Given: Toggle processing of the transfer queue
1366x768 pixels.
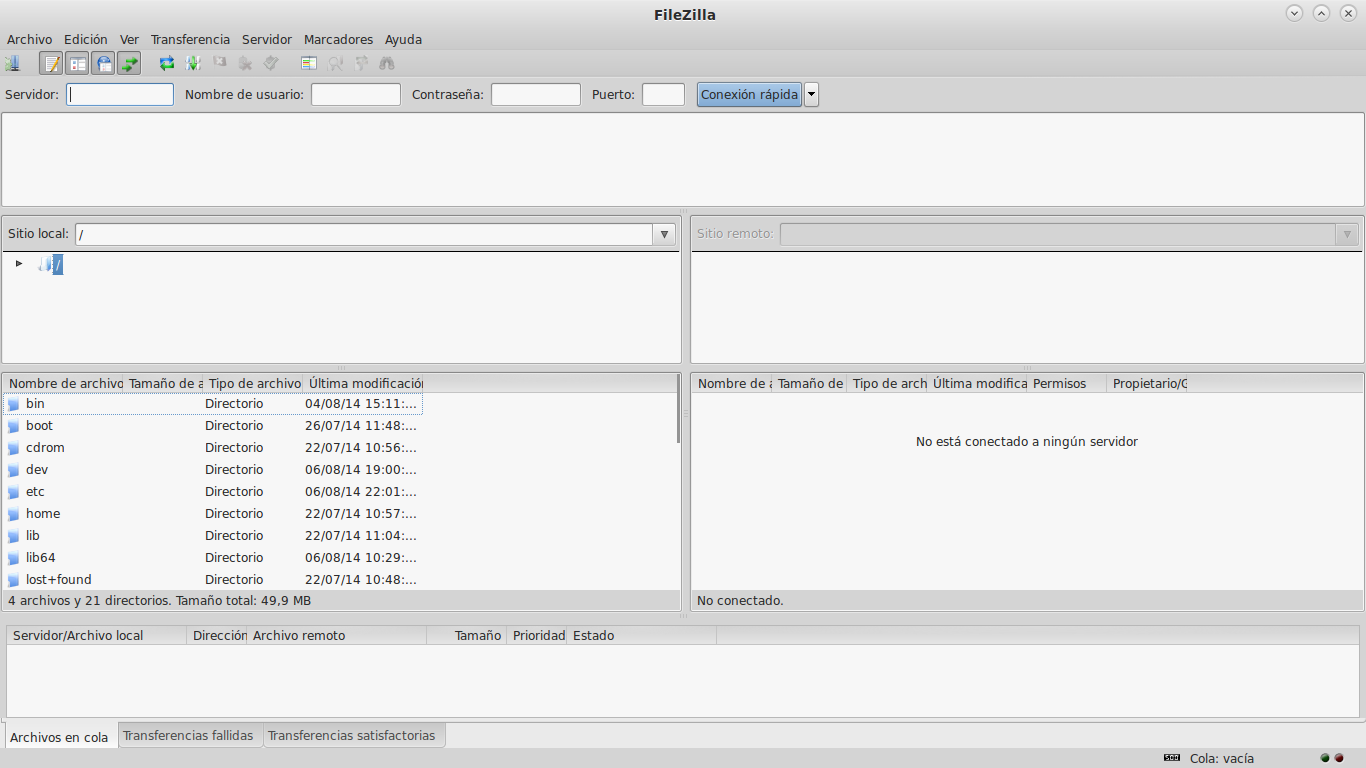Looking at the screenshot, I should [193, 64].
